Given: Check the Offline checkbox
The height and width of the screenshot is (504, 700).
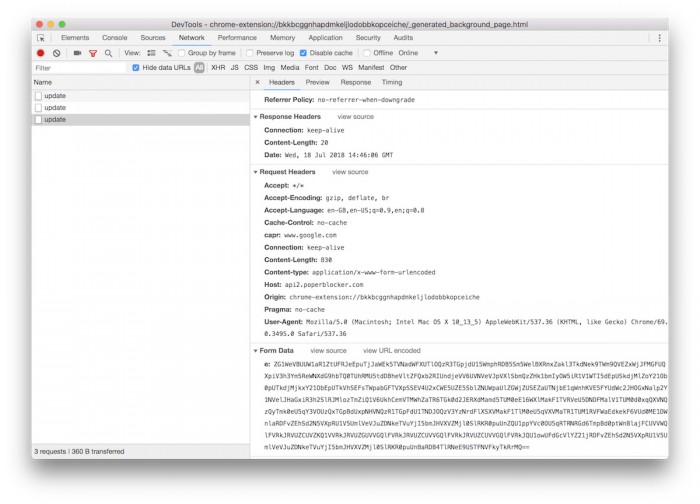Looking at the screenshot, I should (367, 53).
